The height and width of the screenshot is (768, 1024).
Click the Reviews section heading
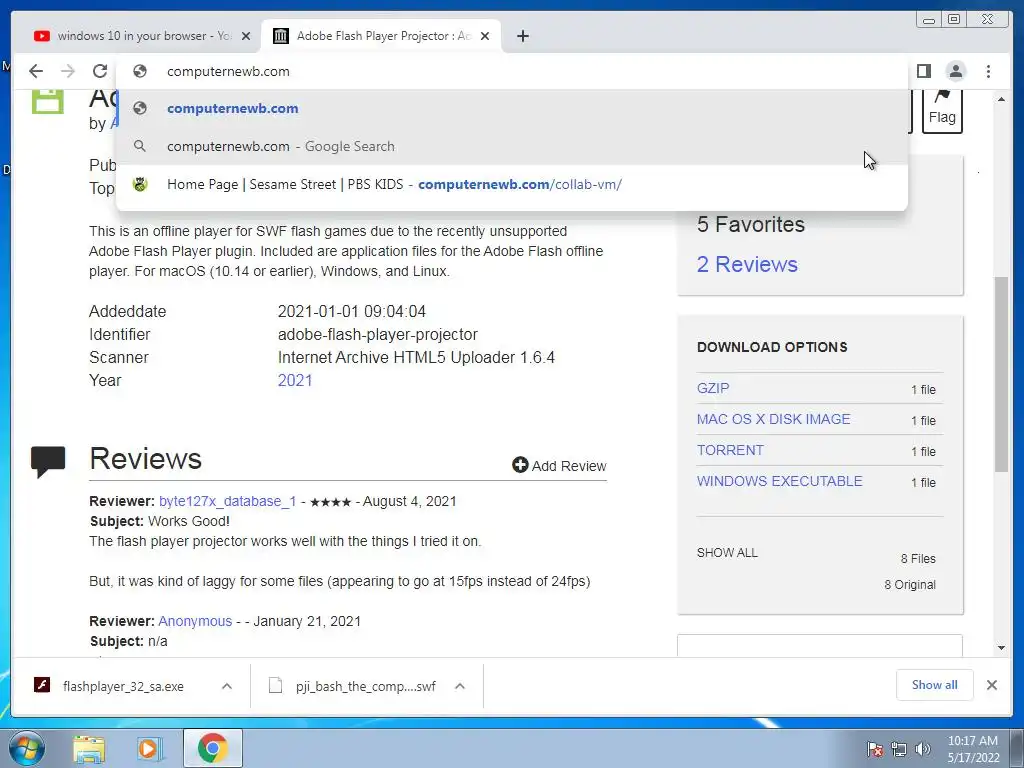click(x=145, y=458)
